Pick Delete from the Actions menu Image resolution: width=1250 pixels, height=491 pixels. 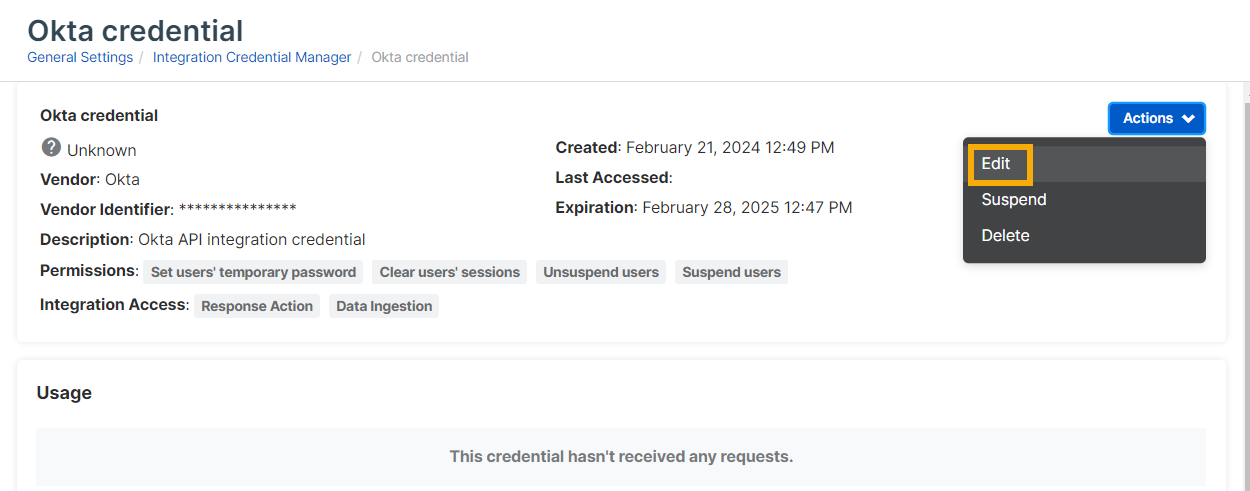1005,236
